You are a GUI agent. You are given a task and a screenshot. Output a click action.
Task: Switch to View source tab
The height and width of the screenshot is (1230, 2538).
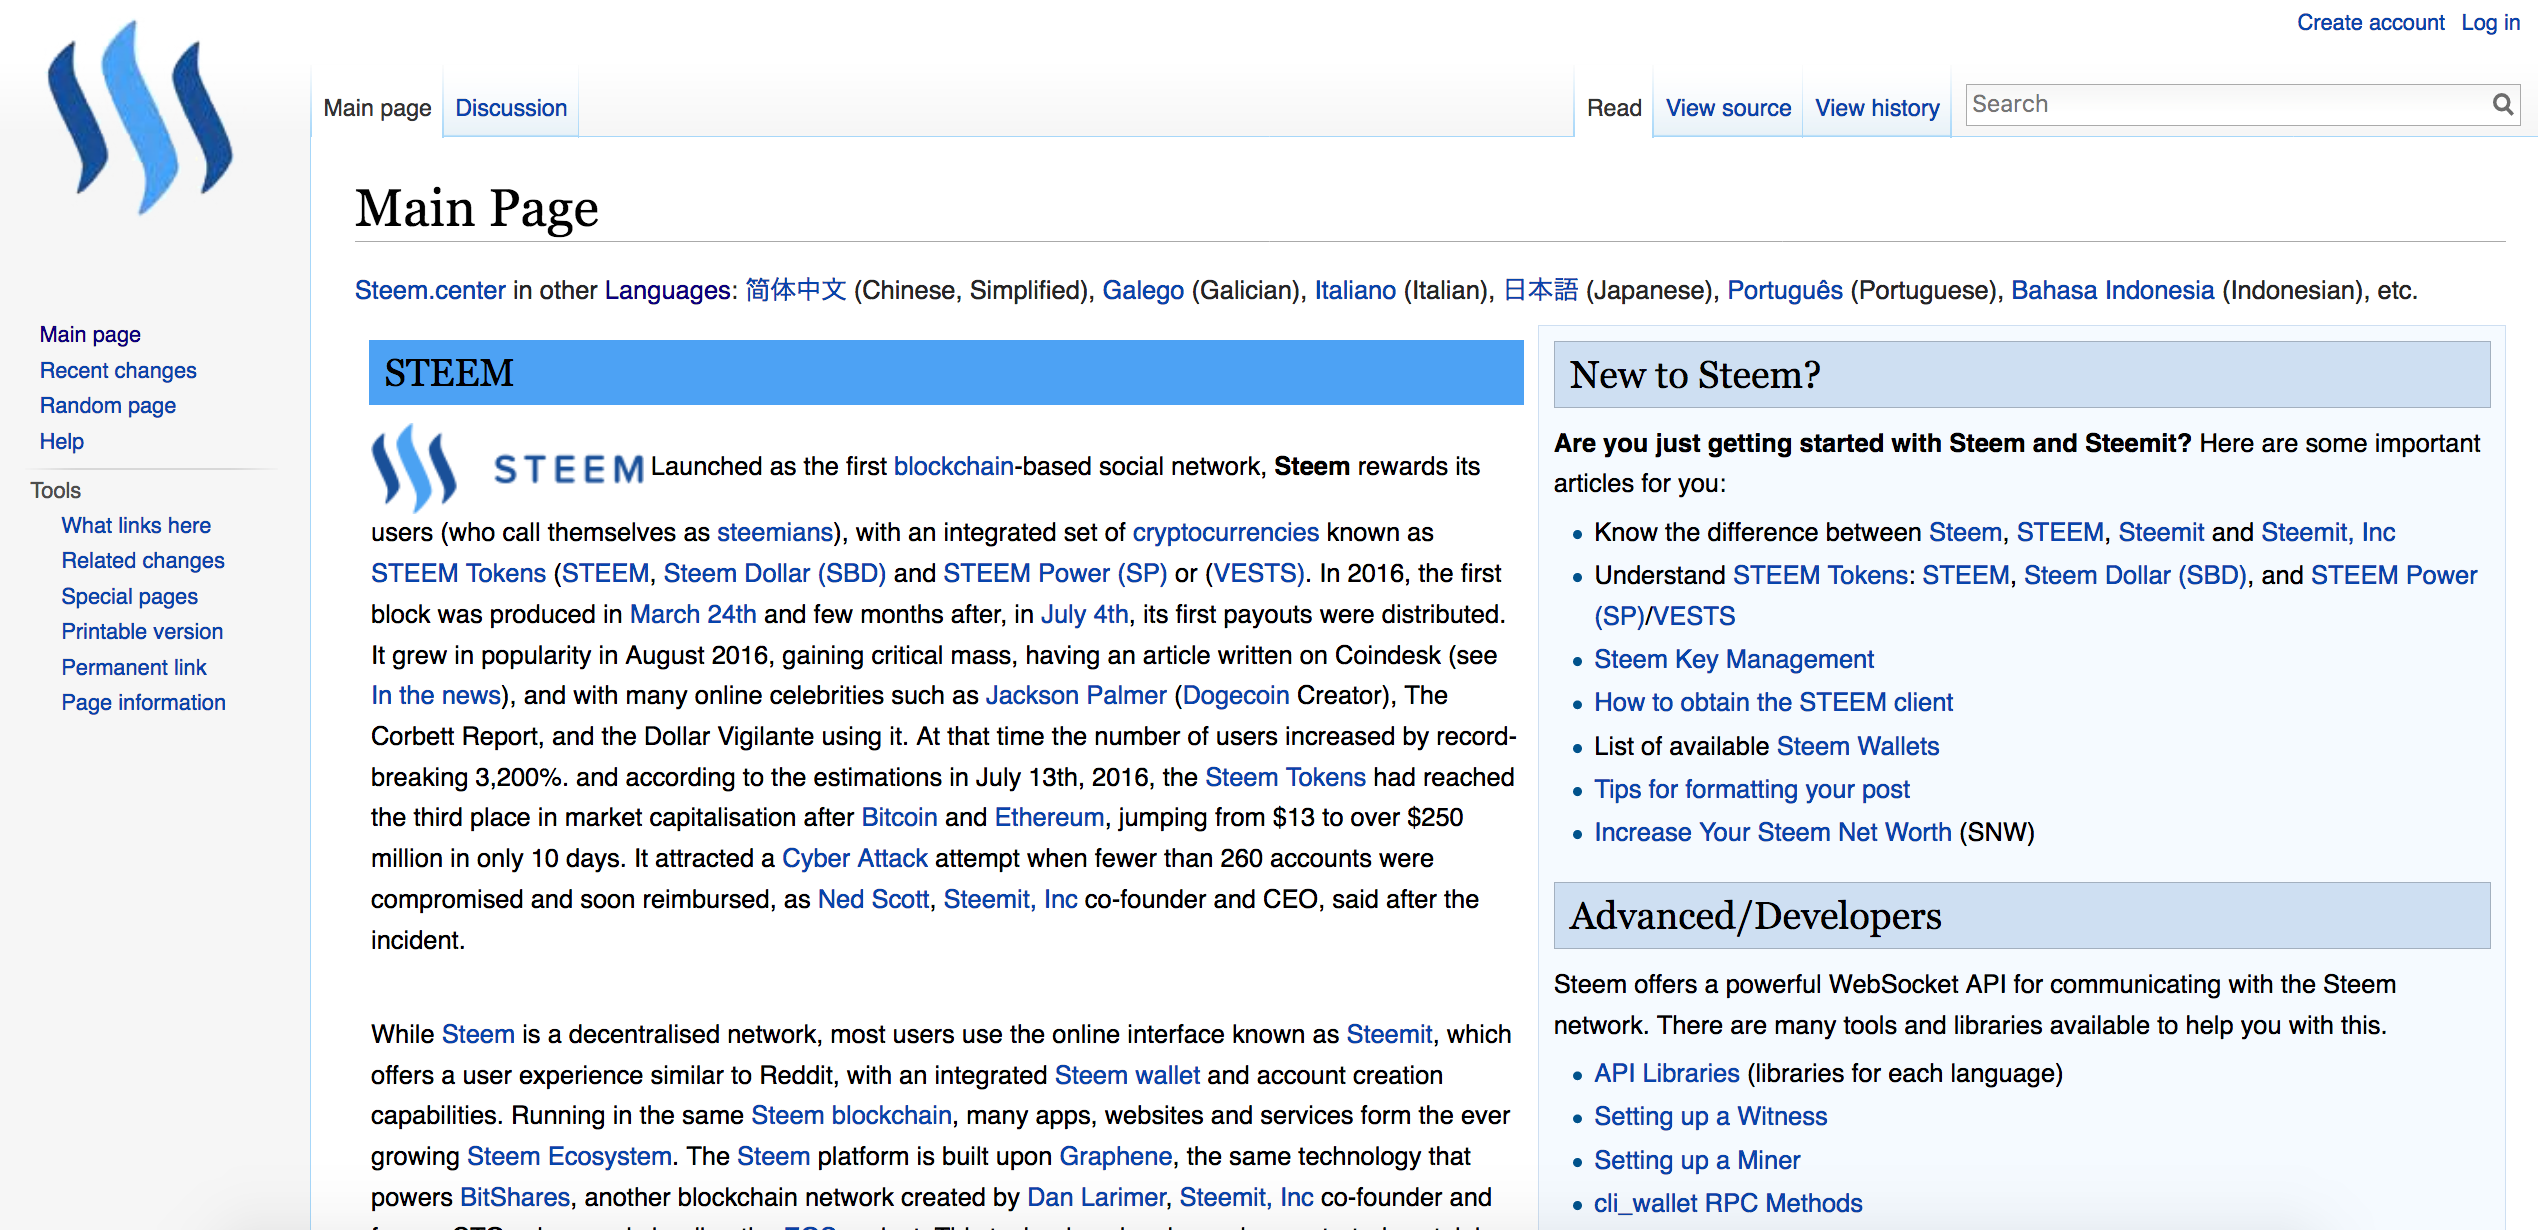point(1727,108)
